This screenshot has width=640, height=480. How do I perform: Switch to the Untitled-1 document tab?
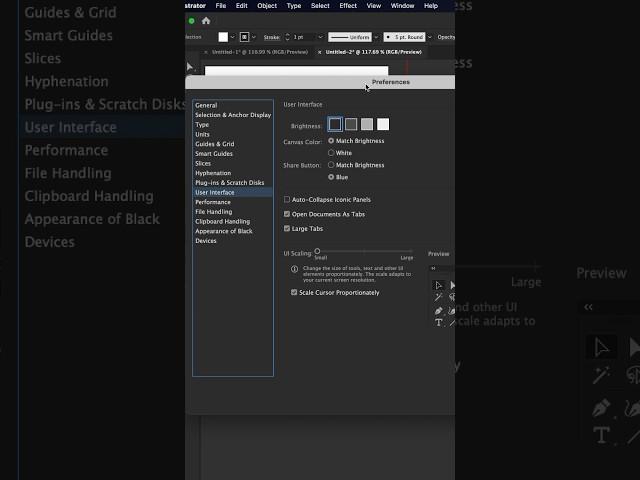pyautogui.click(x=260, y=52)
